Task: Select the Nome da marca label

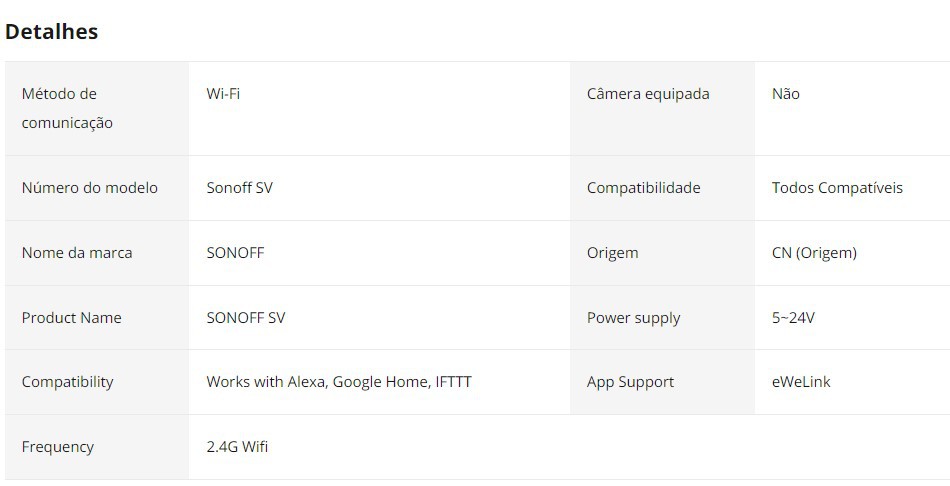Action: click(77, 253)
